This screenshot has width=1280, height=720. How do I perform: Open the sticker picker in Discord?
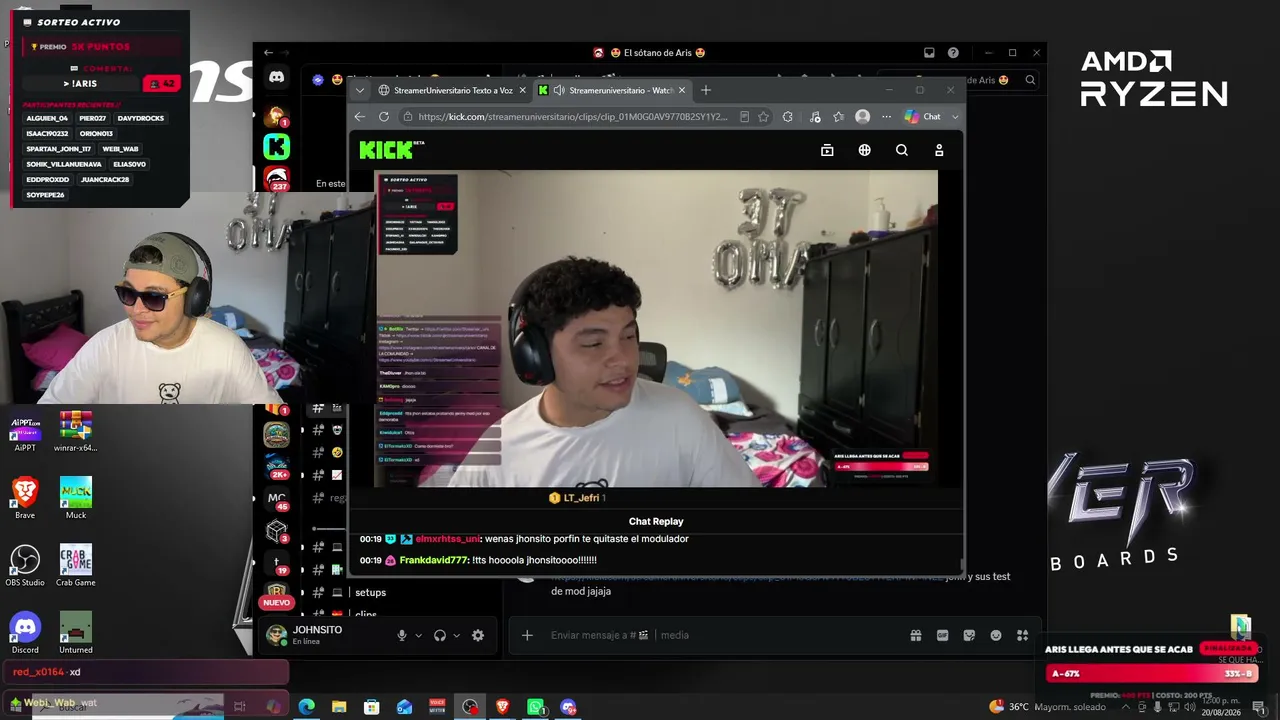pyautogui.click(x=969, y=635)
